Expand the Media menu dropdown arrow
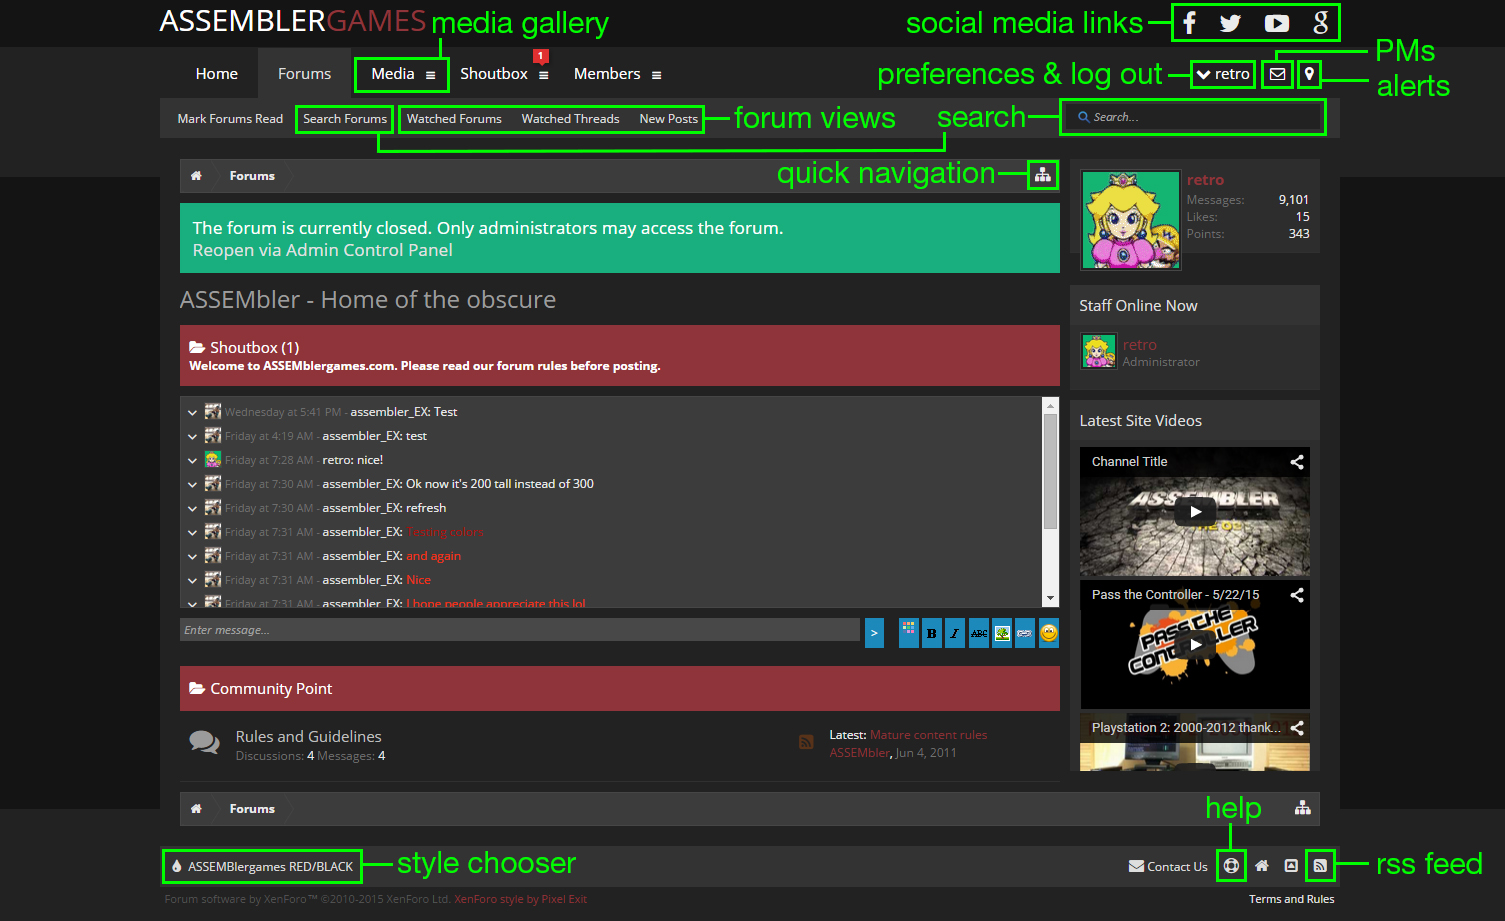The width and height of the screenshot is (1505, 921). [430, 75]
